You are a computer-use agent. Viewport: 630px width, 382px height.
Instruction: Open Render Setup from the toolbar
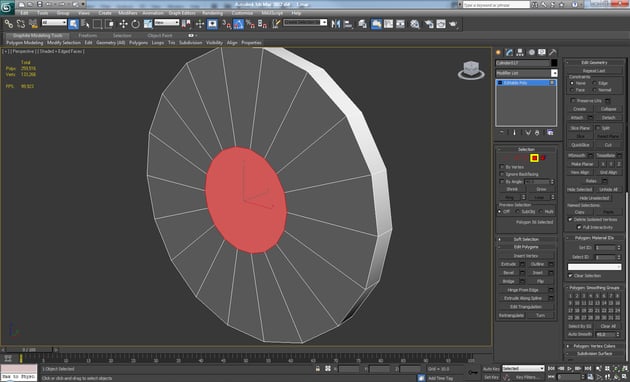[x=429, y=24]
